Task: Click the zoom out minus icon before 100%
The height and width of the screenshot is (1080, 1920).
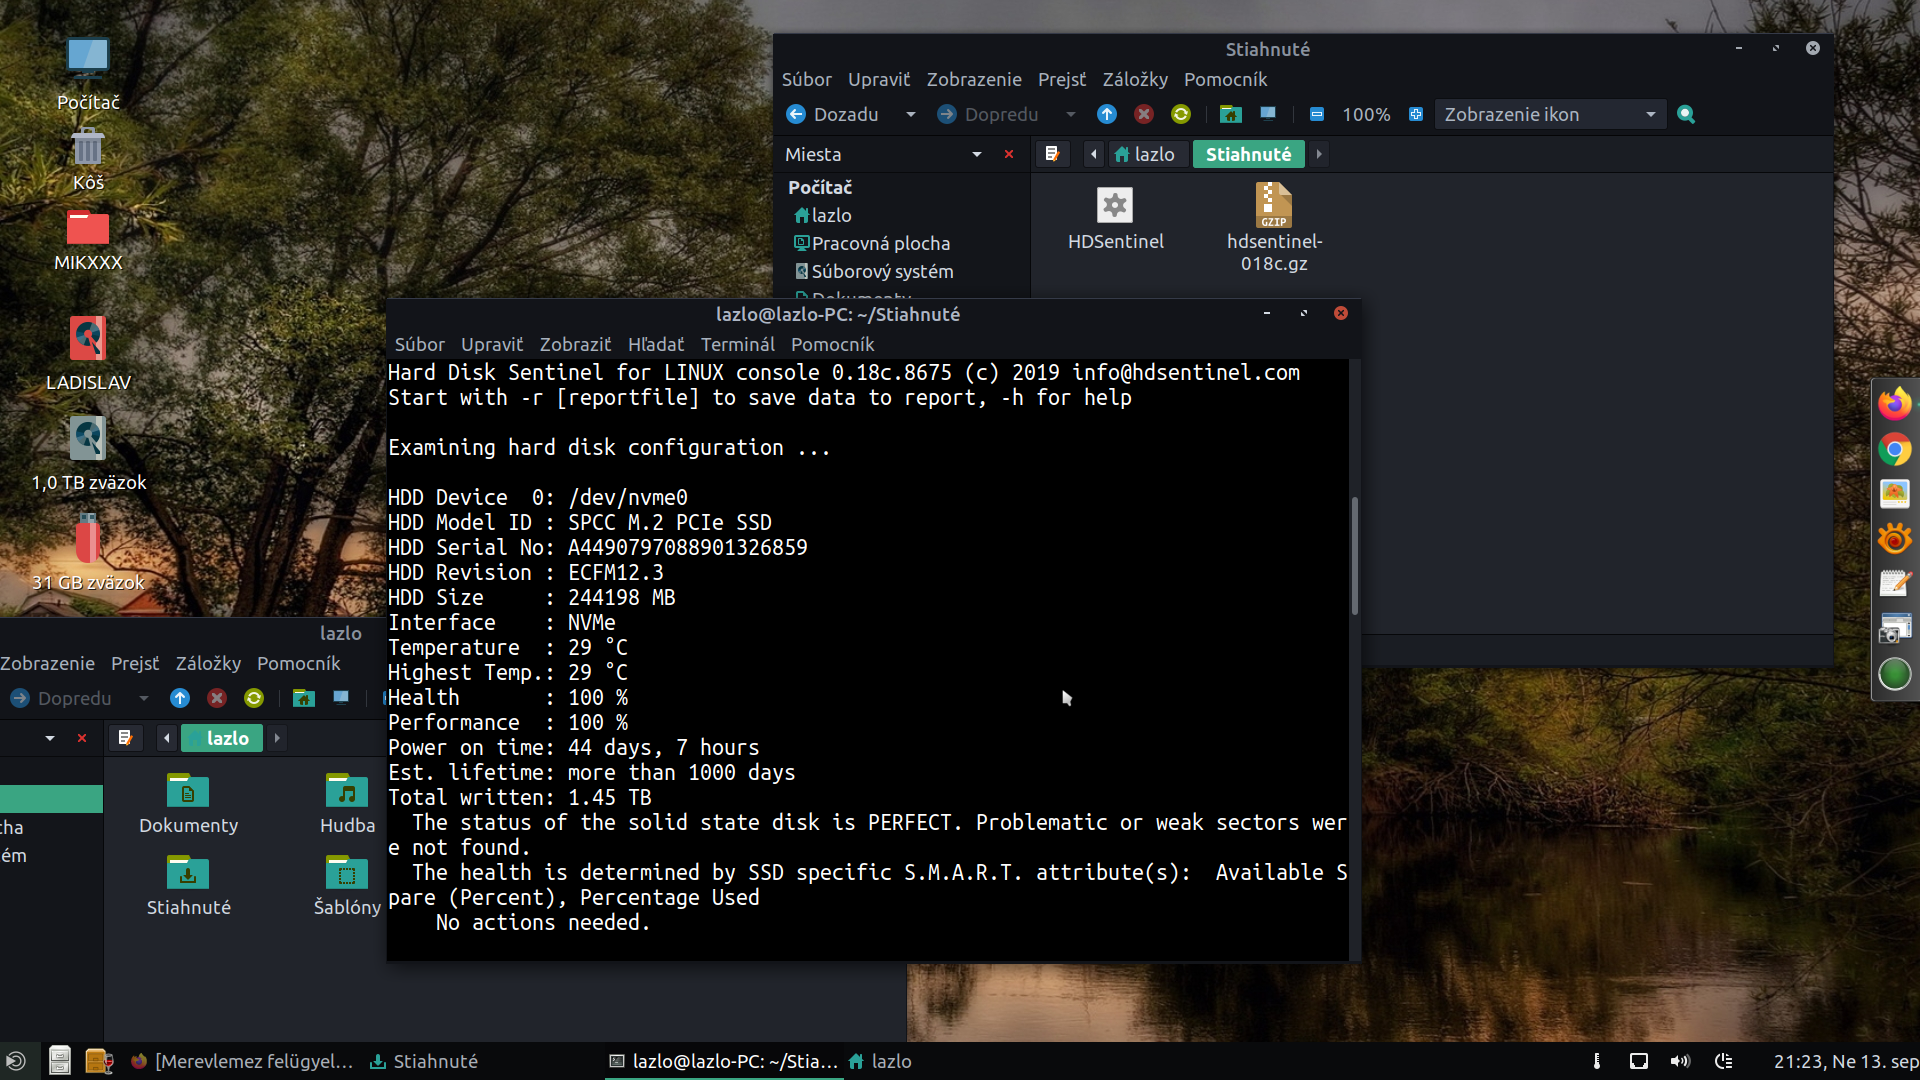Action: (x=1317, y=114)
